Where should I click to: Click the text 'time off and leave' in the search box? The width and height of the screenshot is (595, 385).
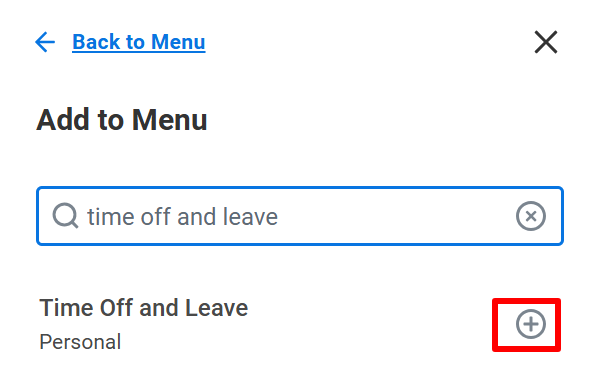(183, 217)
